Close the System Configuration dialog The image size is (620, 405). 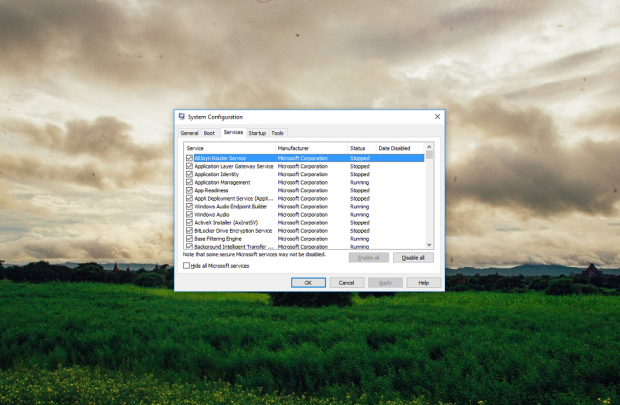[x=437, y=117]
